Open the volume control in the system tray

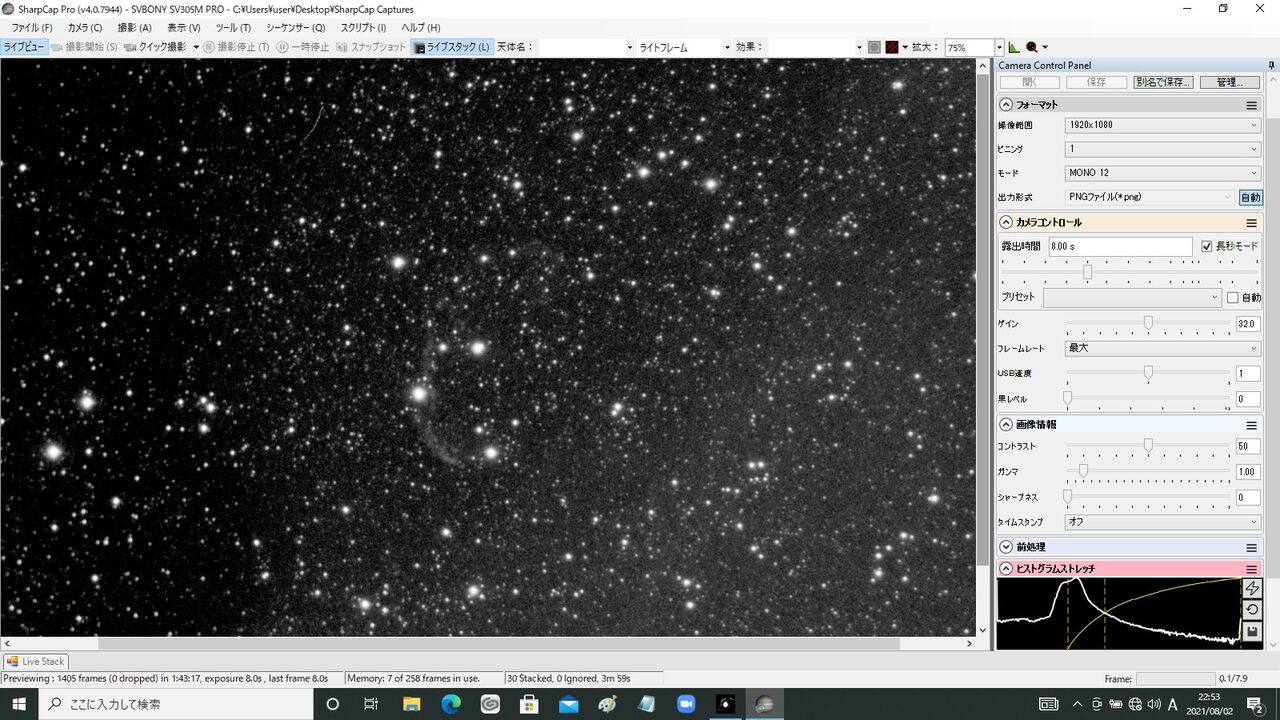[x=1154, y=704]
